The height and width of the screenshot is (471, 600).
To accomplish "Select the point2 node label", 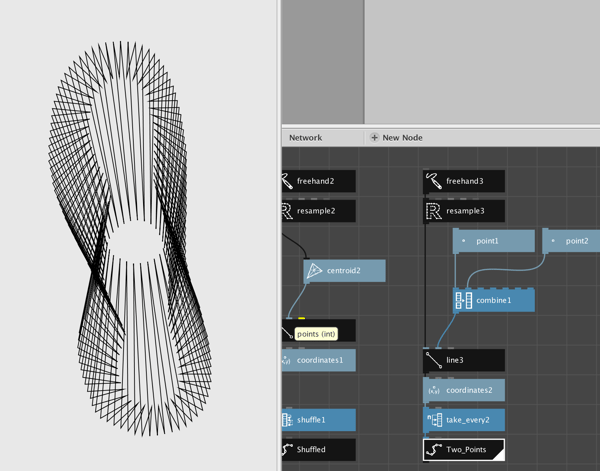I will (577, 241).
